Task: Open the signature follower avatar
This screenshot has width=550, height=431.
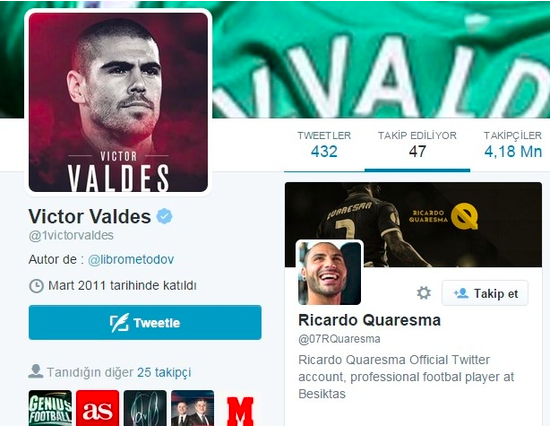Action: click(145, 408)
